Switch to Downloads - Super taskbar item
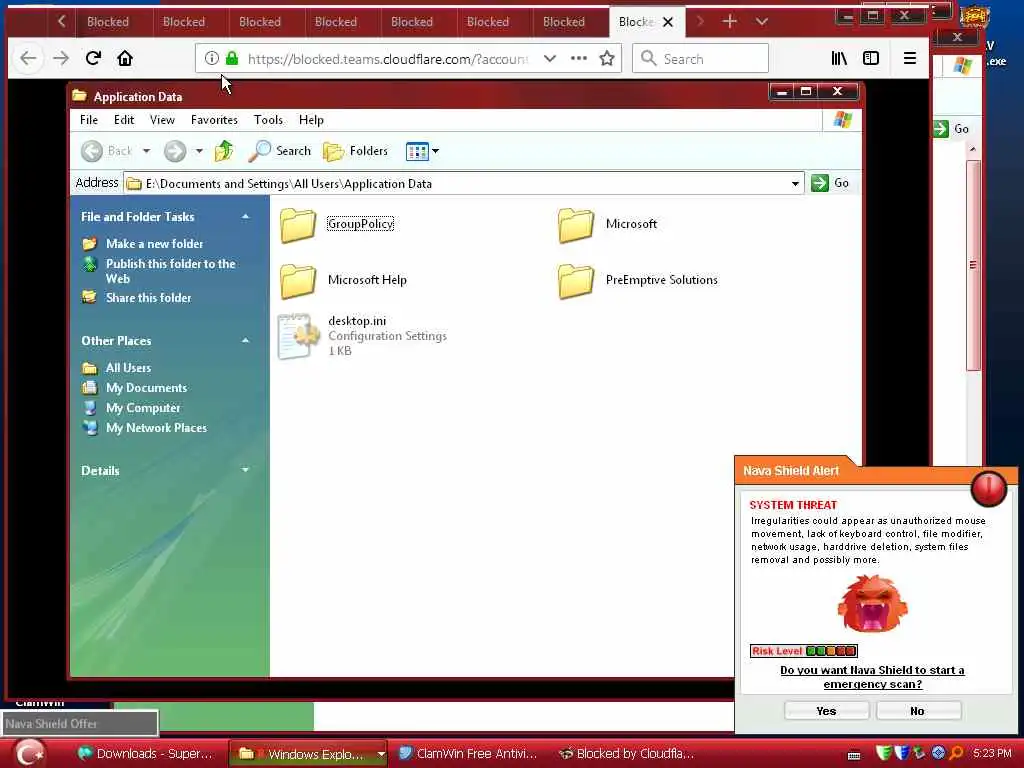 pyautogui.click(x=145, y=754)
